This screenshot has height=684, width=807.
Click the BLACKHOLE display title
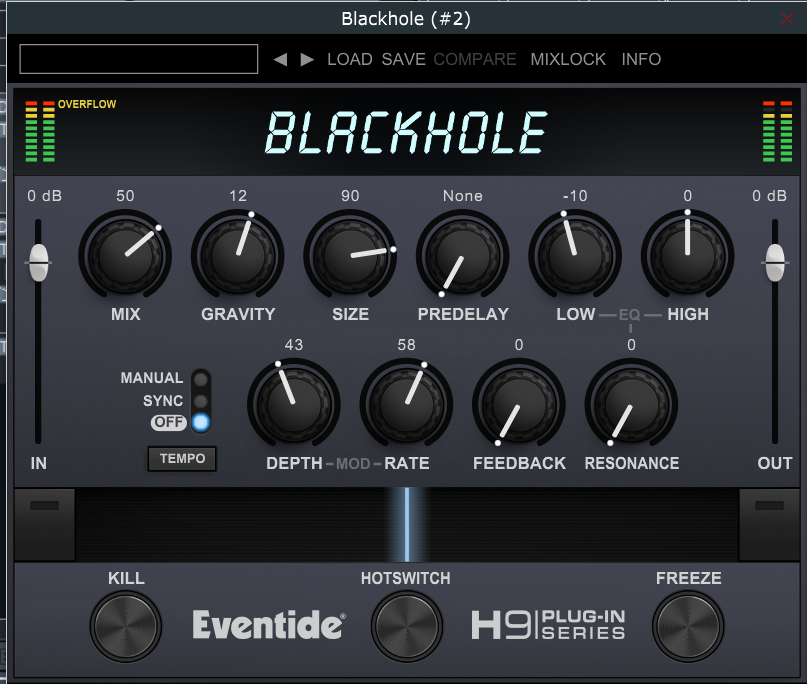pyautogui.click(x=406, y=133)
